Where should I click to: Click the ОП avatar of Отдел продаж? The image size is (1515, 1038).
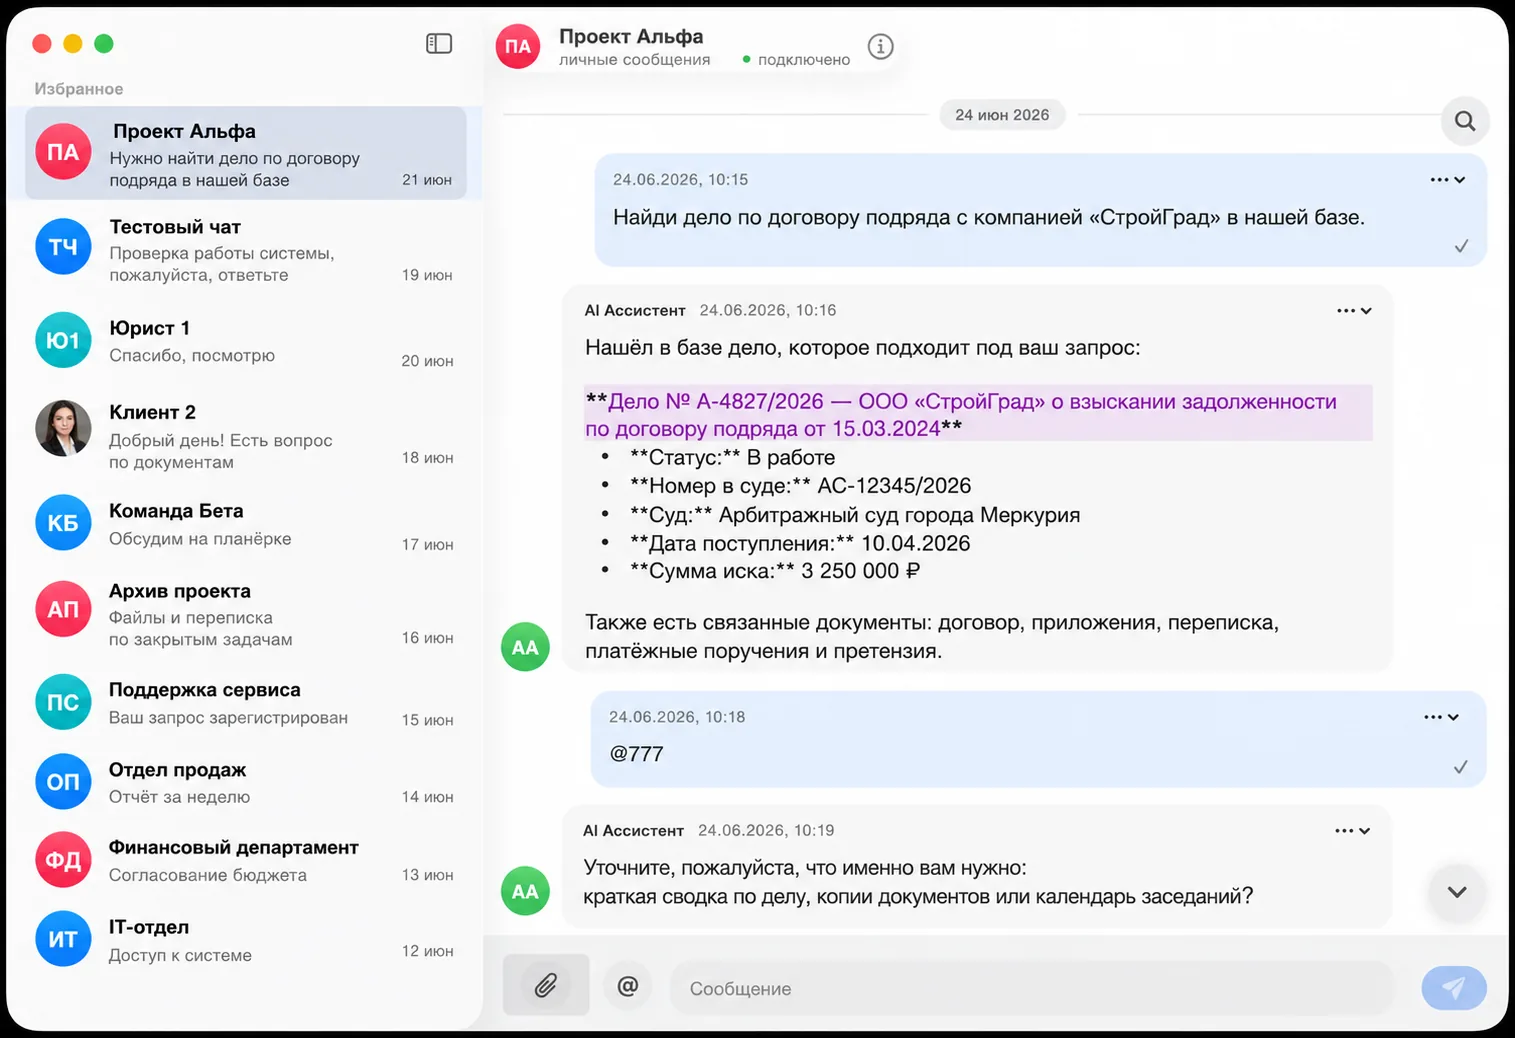63,781
